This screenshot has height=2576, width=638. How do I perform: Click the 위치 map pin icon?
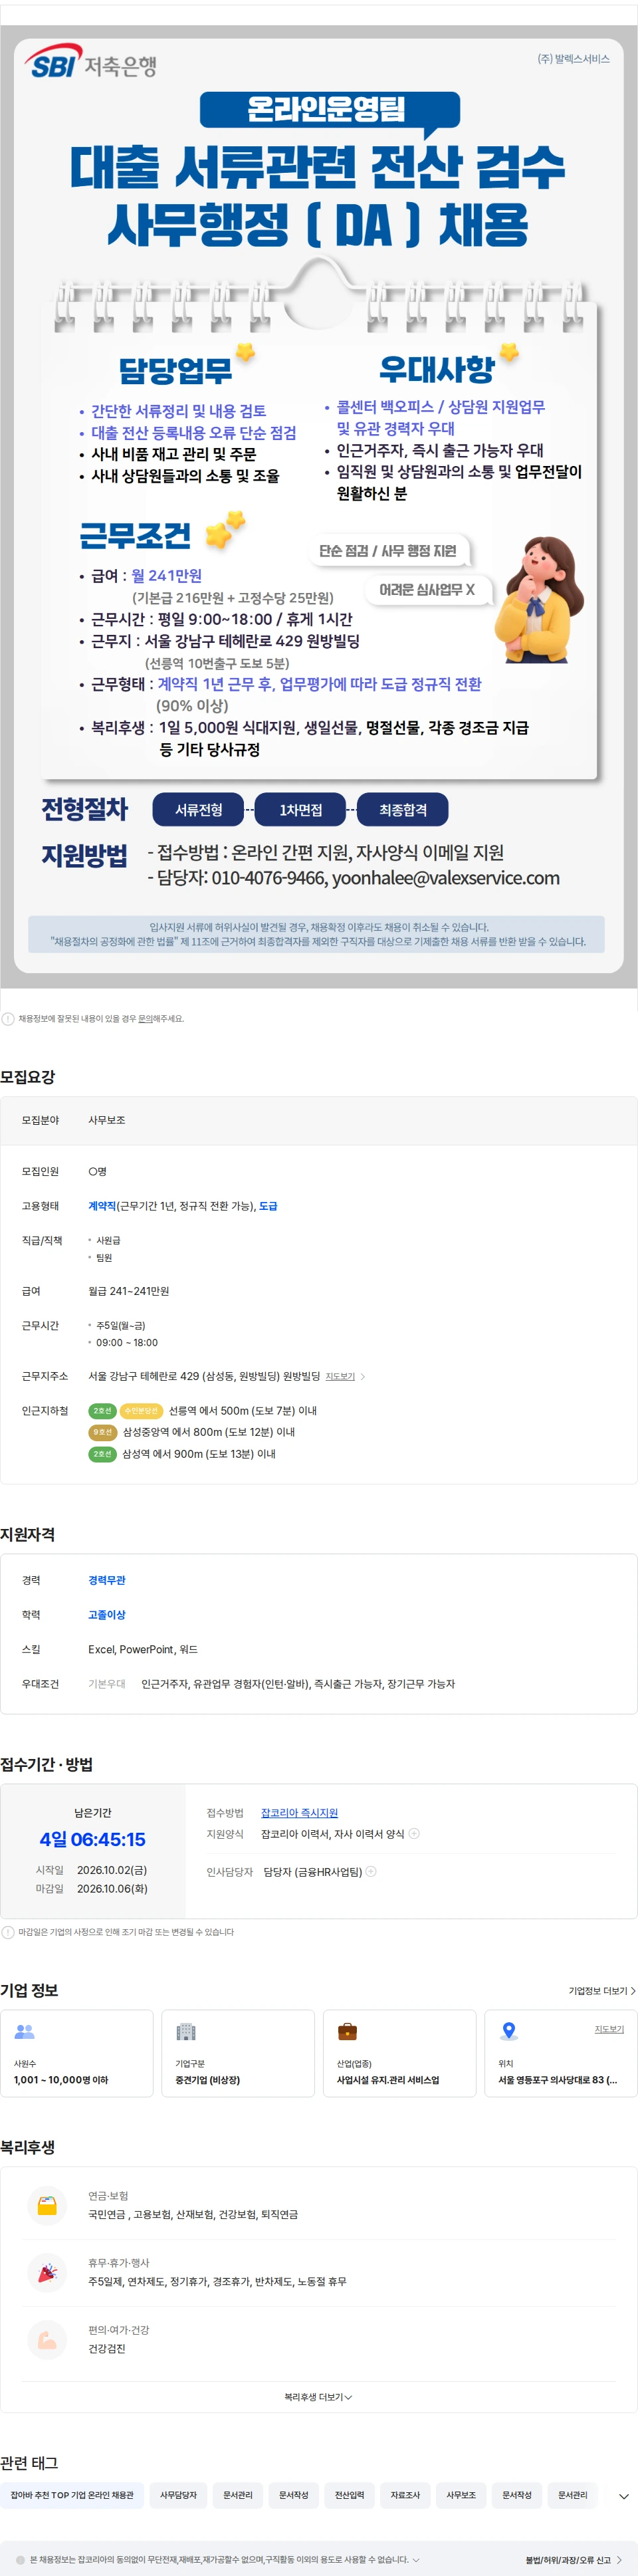(x=509, y=2031)
